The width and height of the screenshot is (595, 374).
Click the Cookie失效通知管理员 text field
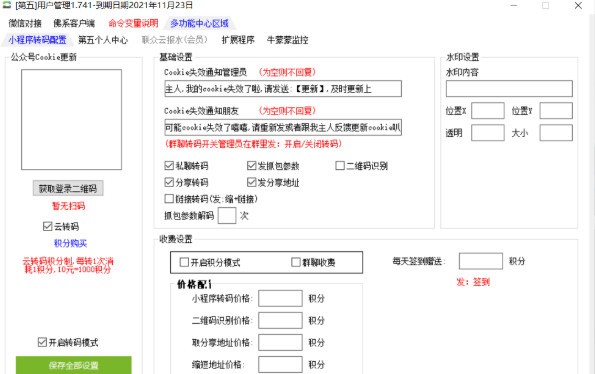point(283,88)
